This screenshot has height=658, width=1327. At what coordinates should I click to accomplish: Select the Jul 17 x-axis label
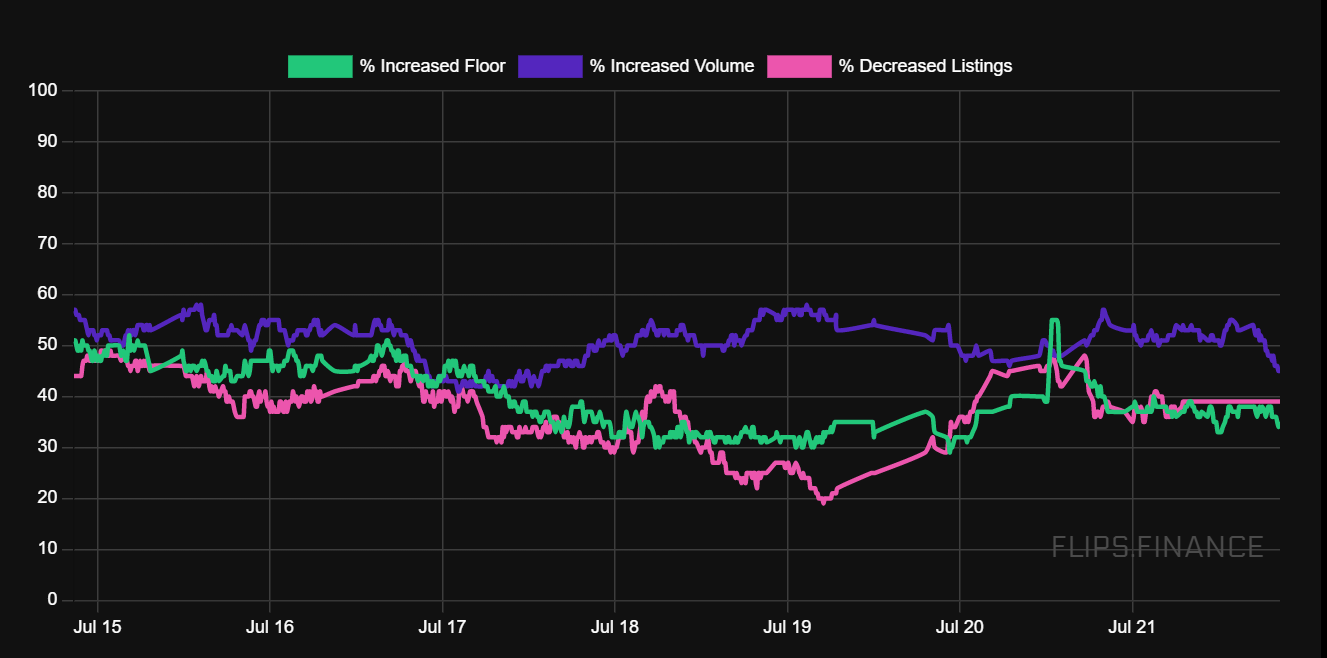click(443, 628)
